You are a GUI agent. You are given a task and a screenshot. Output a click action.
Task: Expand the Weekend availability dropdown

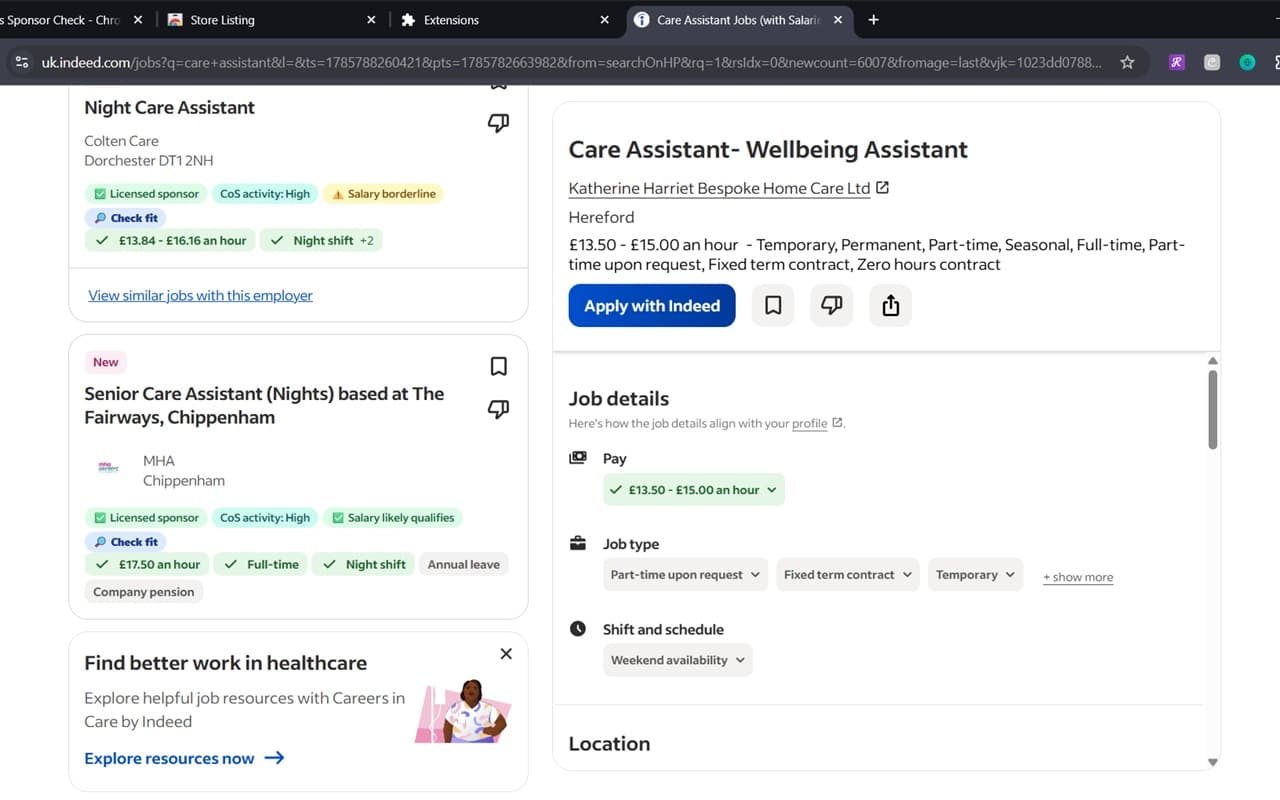[x=678, y=660]
